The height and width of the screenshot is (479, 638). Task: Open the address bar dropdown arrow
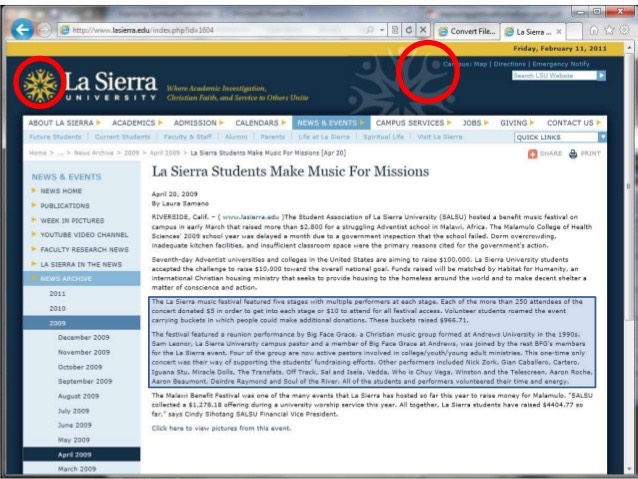tap(382, 30)
